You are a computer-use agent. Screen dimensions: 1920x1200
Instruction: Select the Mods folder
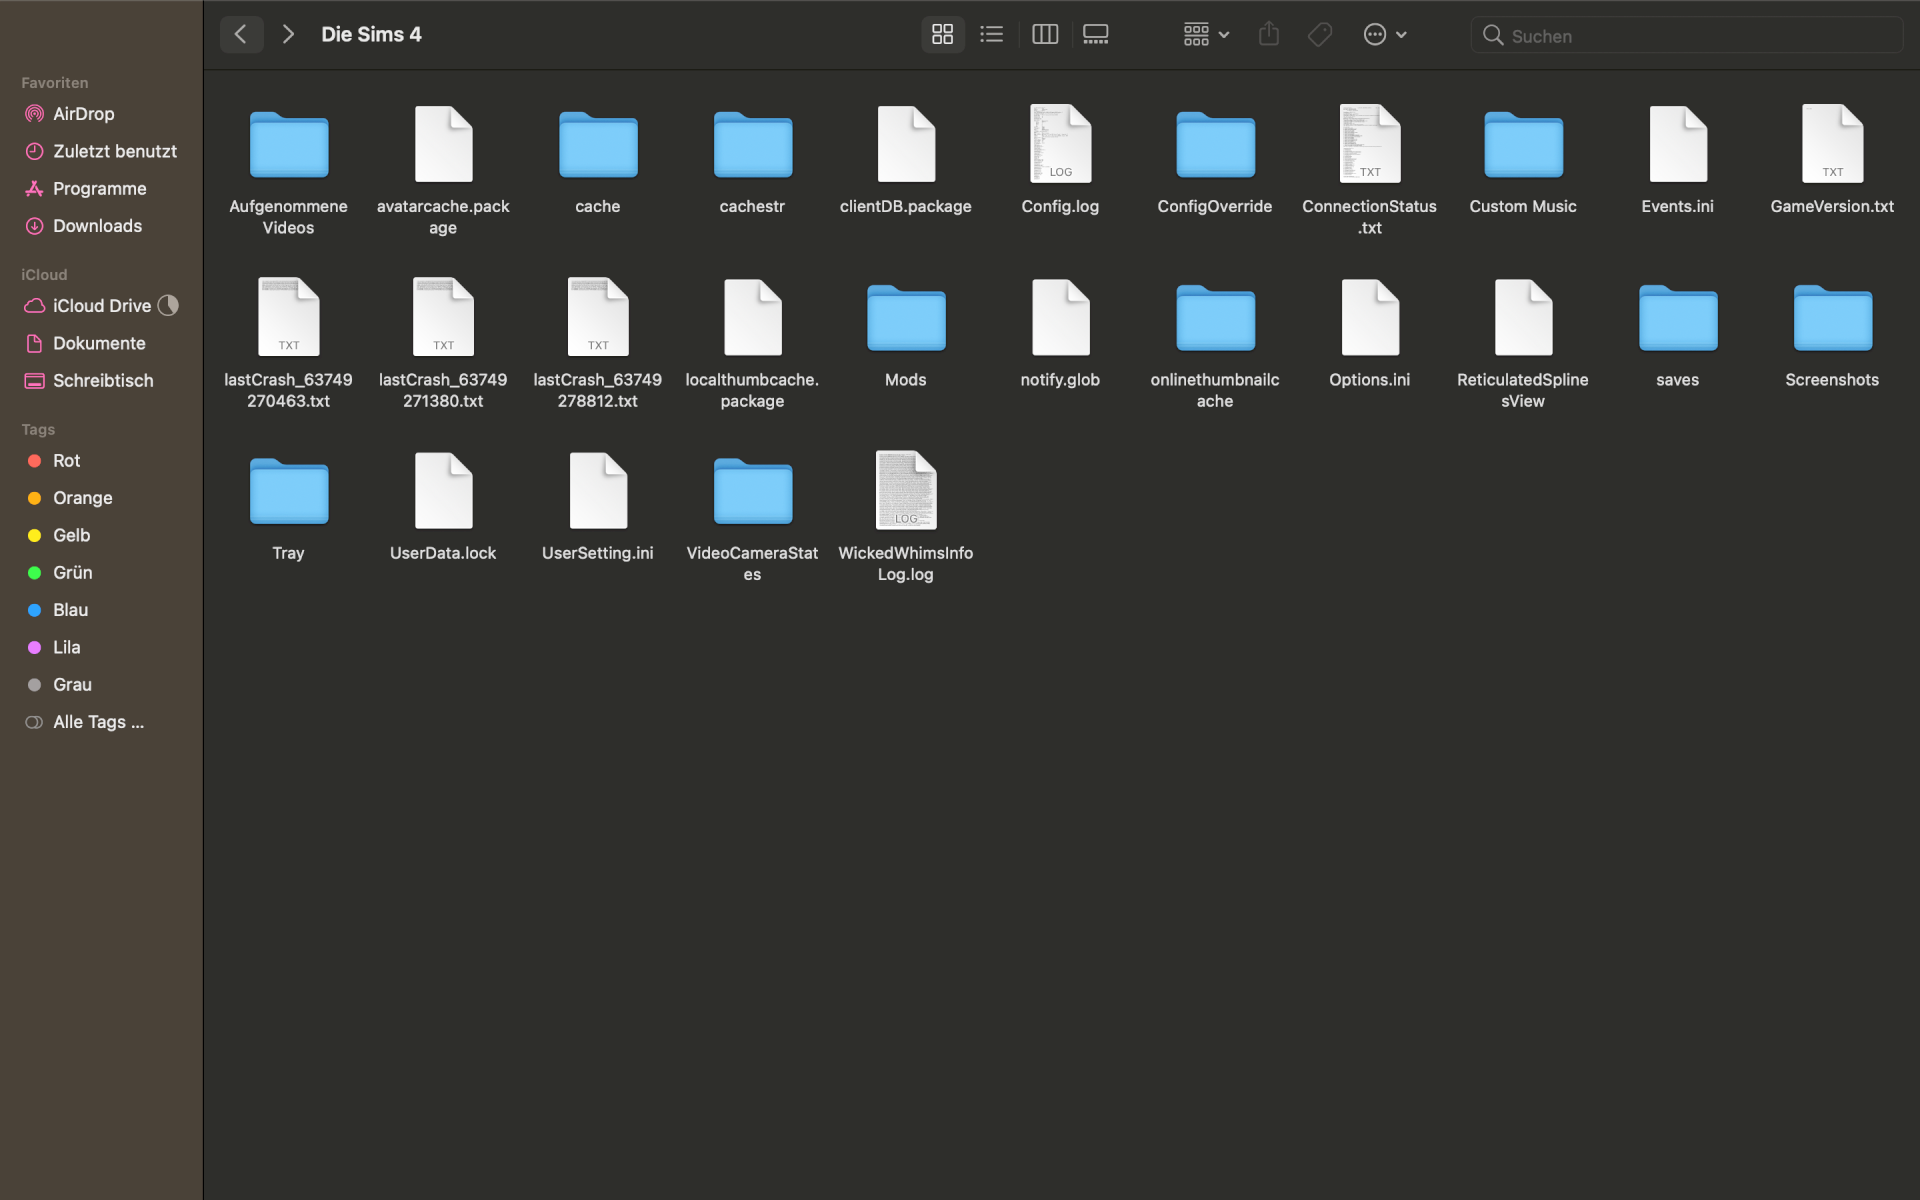906,319
